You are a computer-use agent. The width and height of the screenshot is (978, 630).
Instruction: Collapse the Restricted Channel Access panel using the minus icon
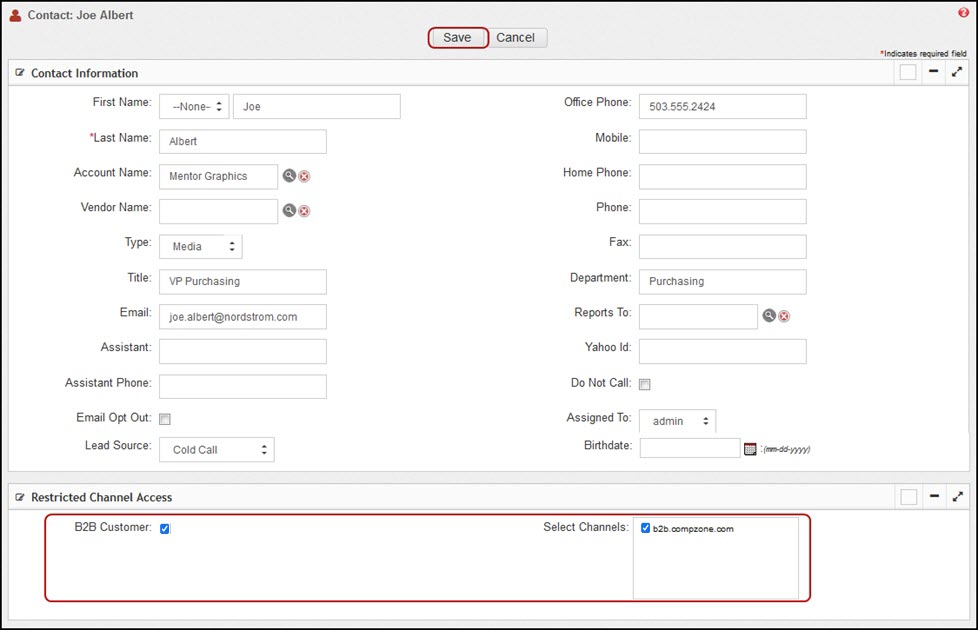934,497
